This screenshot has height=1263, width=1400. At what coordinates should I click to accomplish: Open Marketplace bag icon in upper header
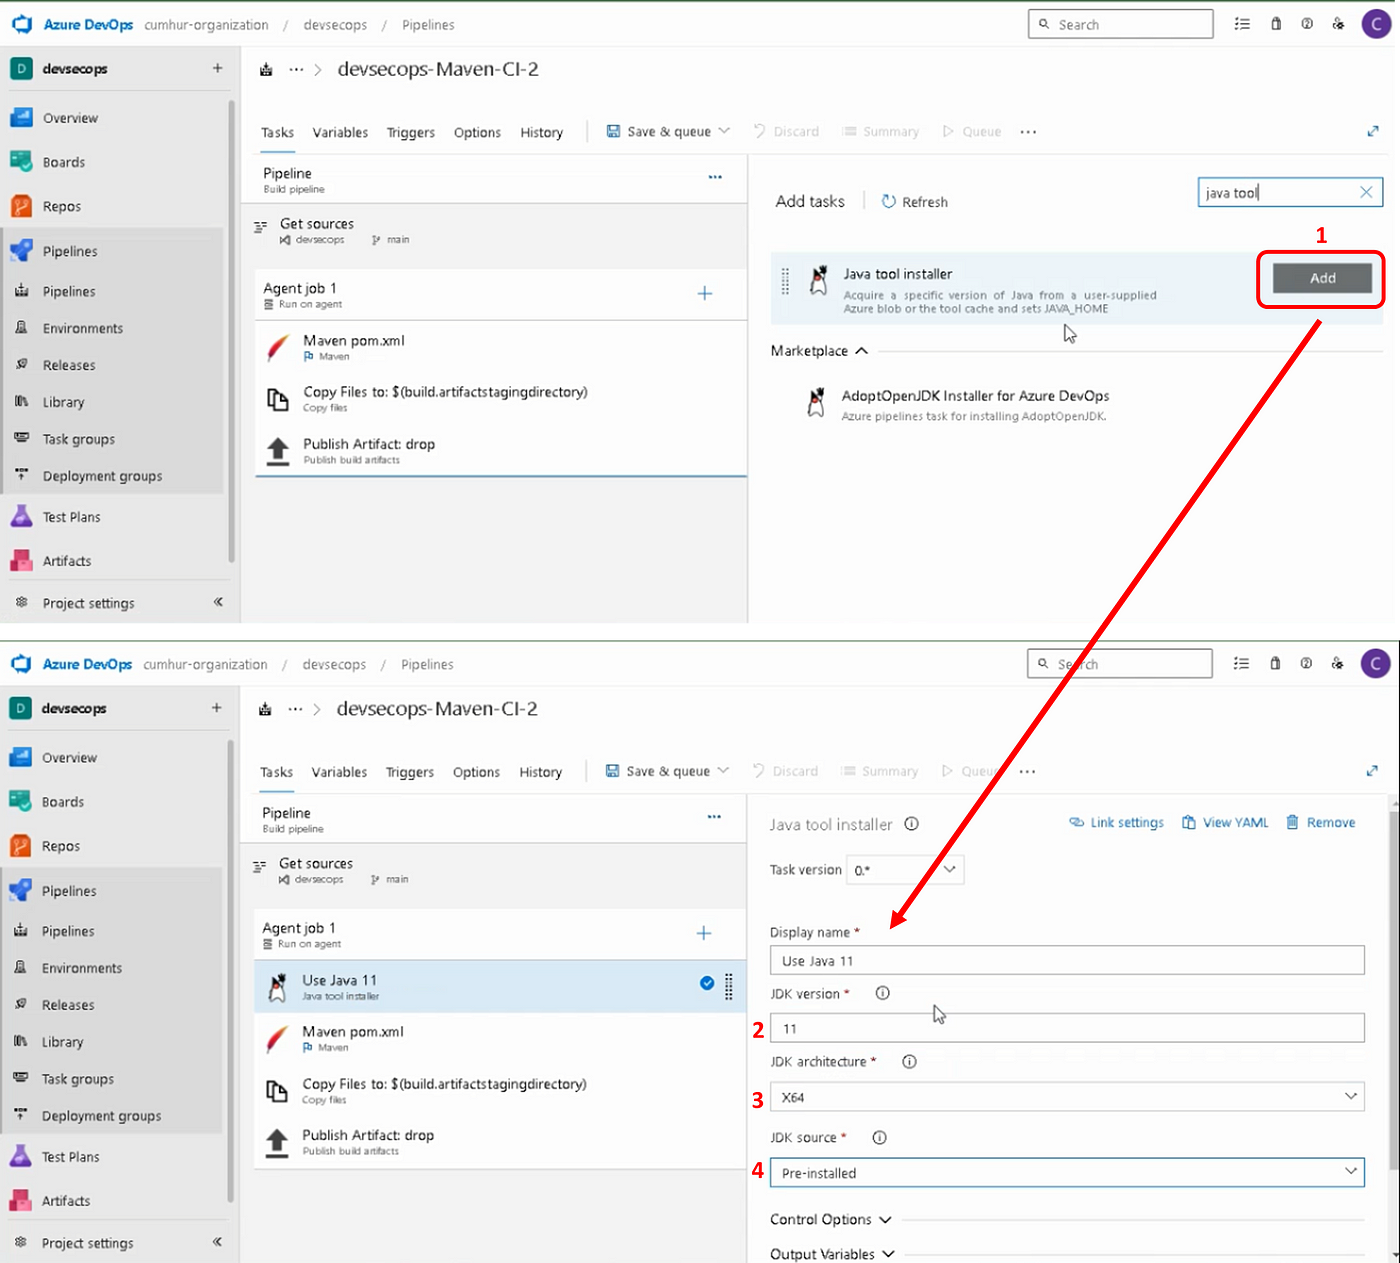pyautogui.click(x=1276, y=24)
